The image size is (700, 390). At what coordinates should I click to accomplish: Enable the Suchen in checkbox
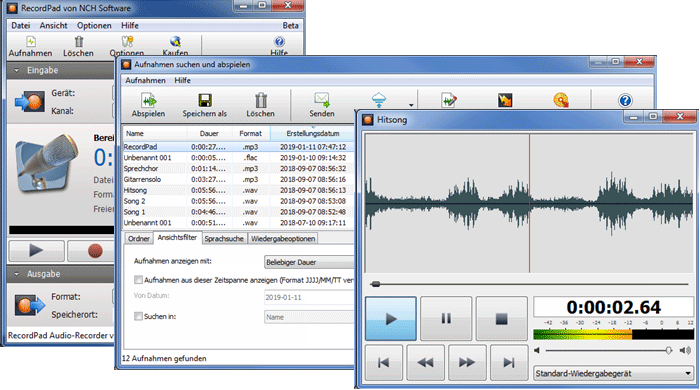[138, 316]
